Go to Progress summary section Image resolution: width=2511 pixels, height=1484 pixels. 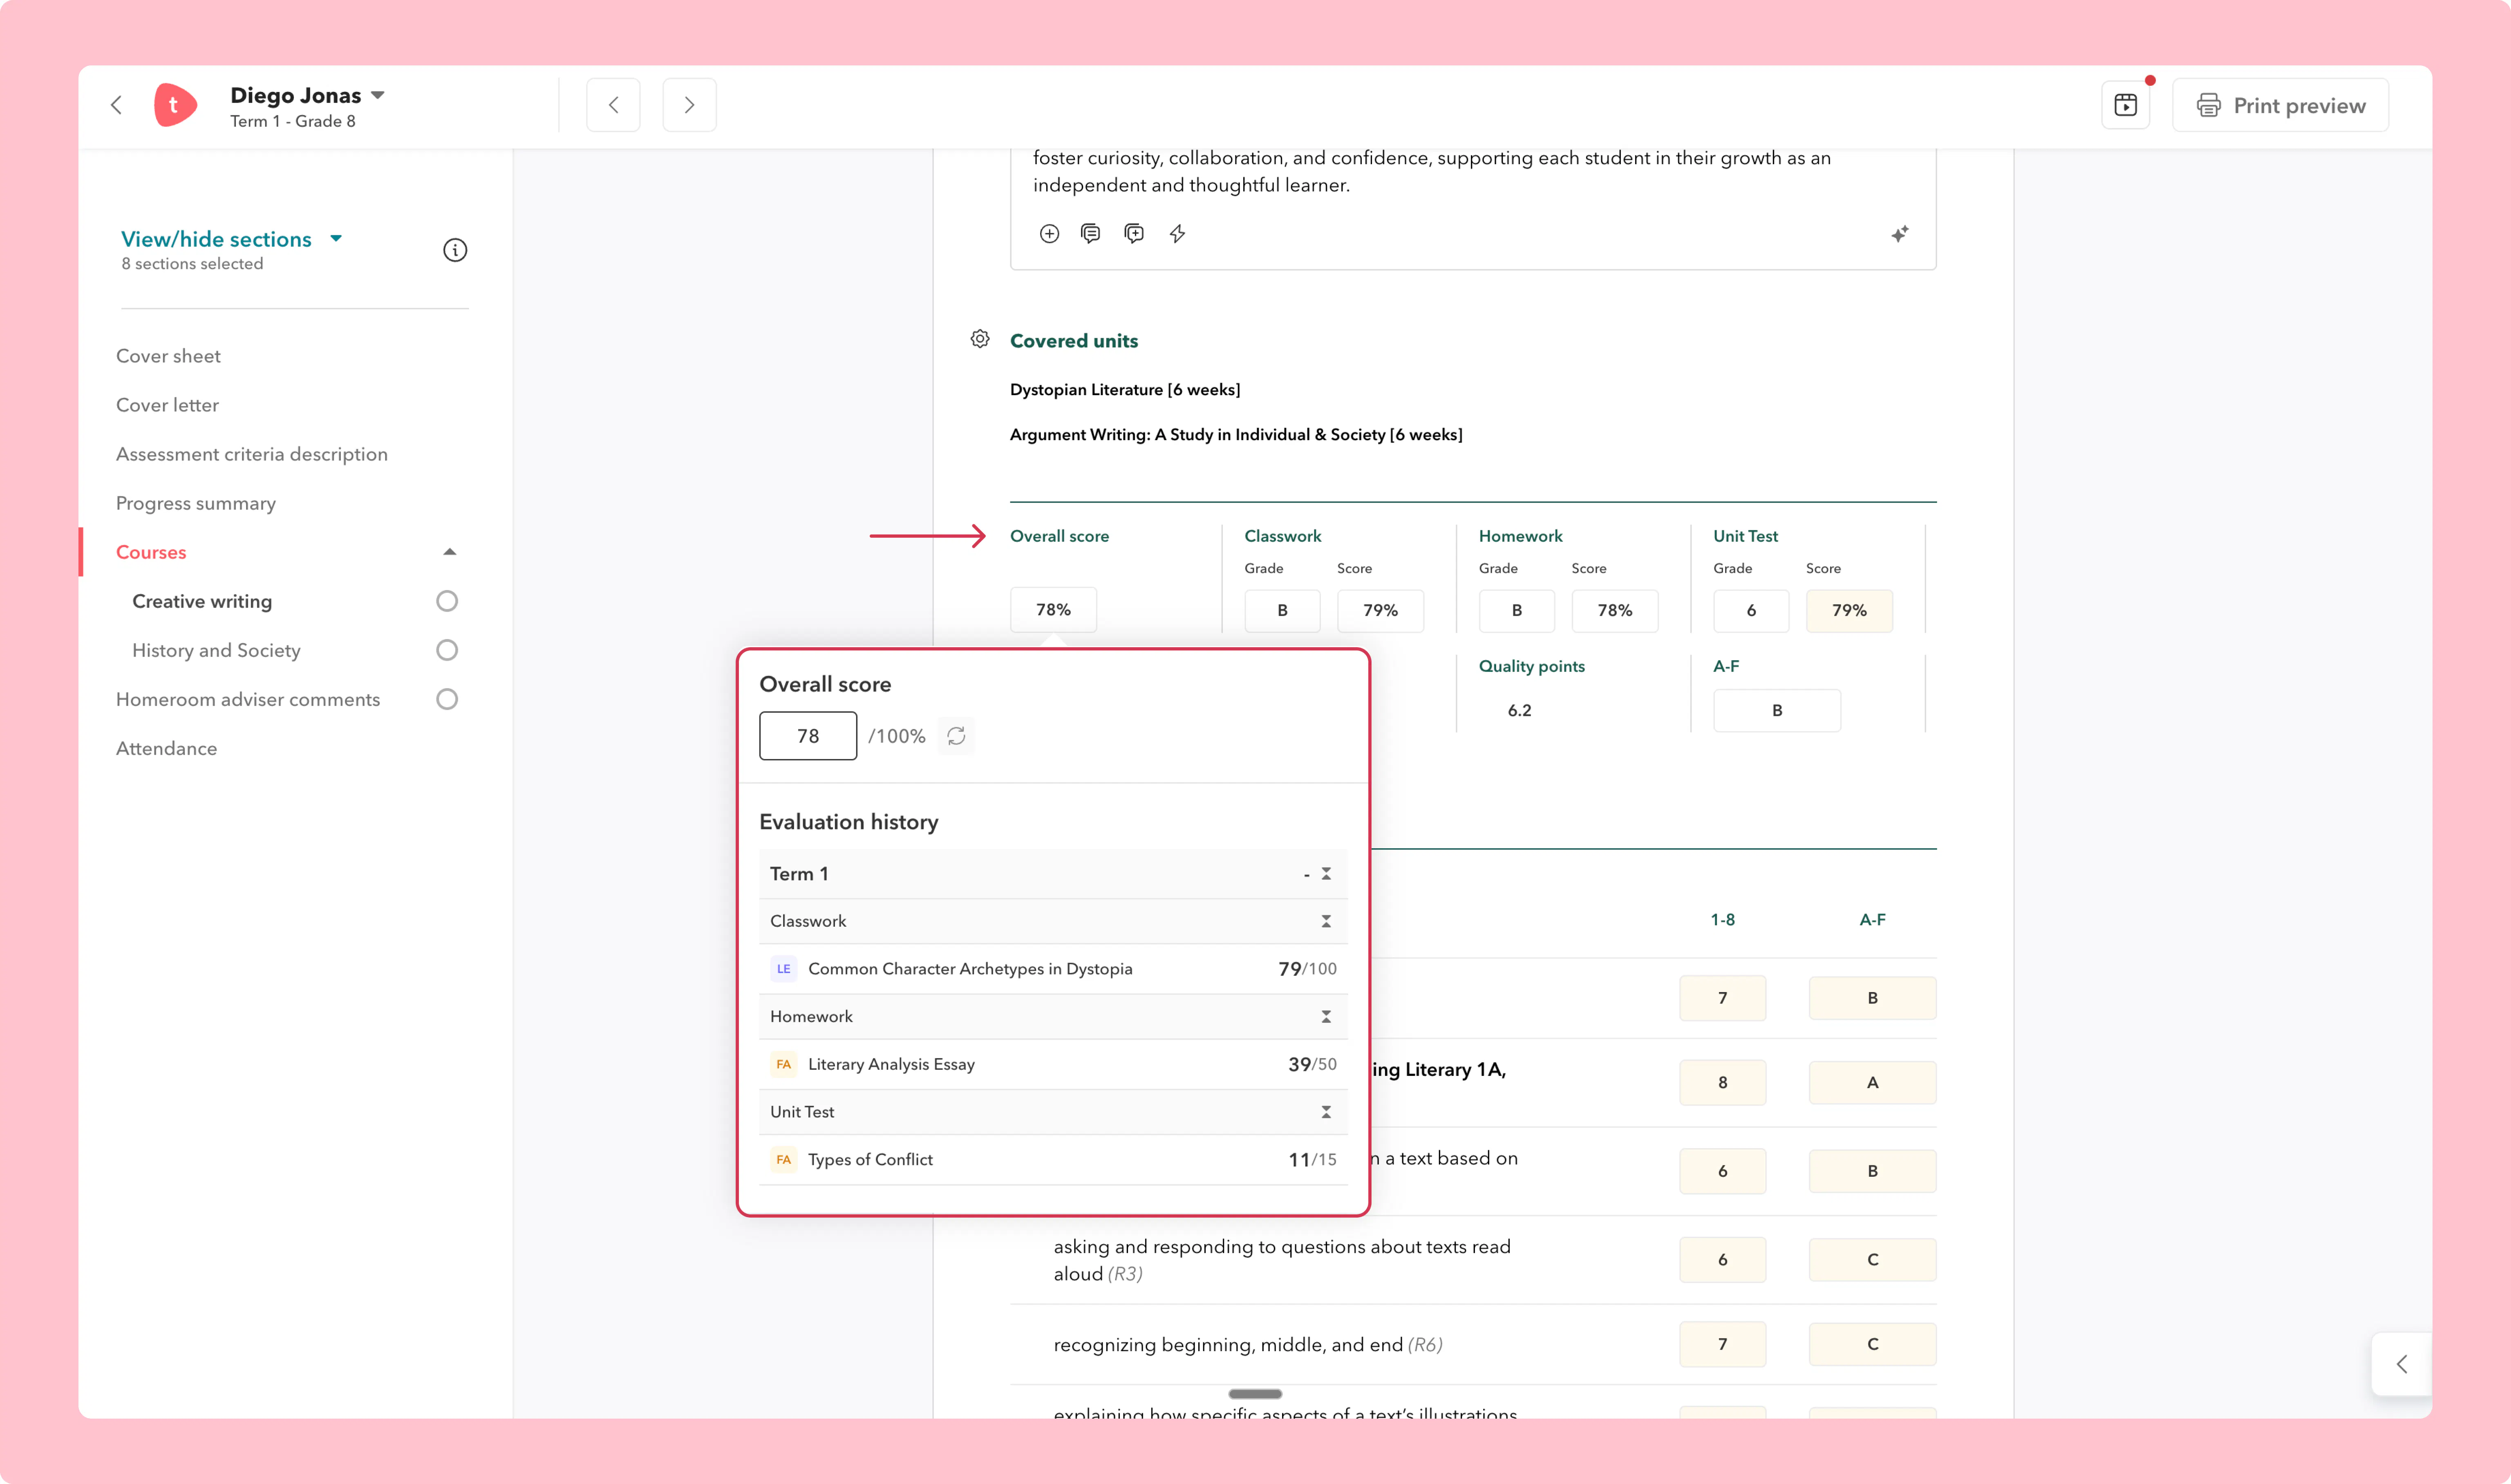click(196, 503)
